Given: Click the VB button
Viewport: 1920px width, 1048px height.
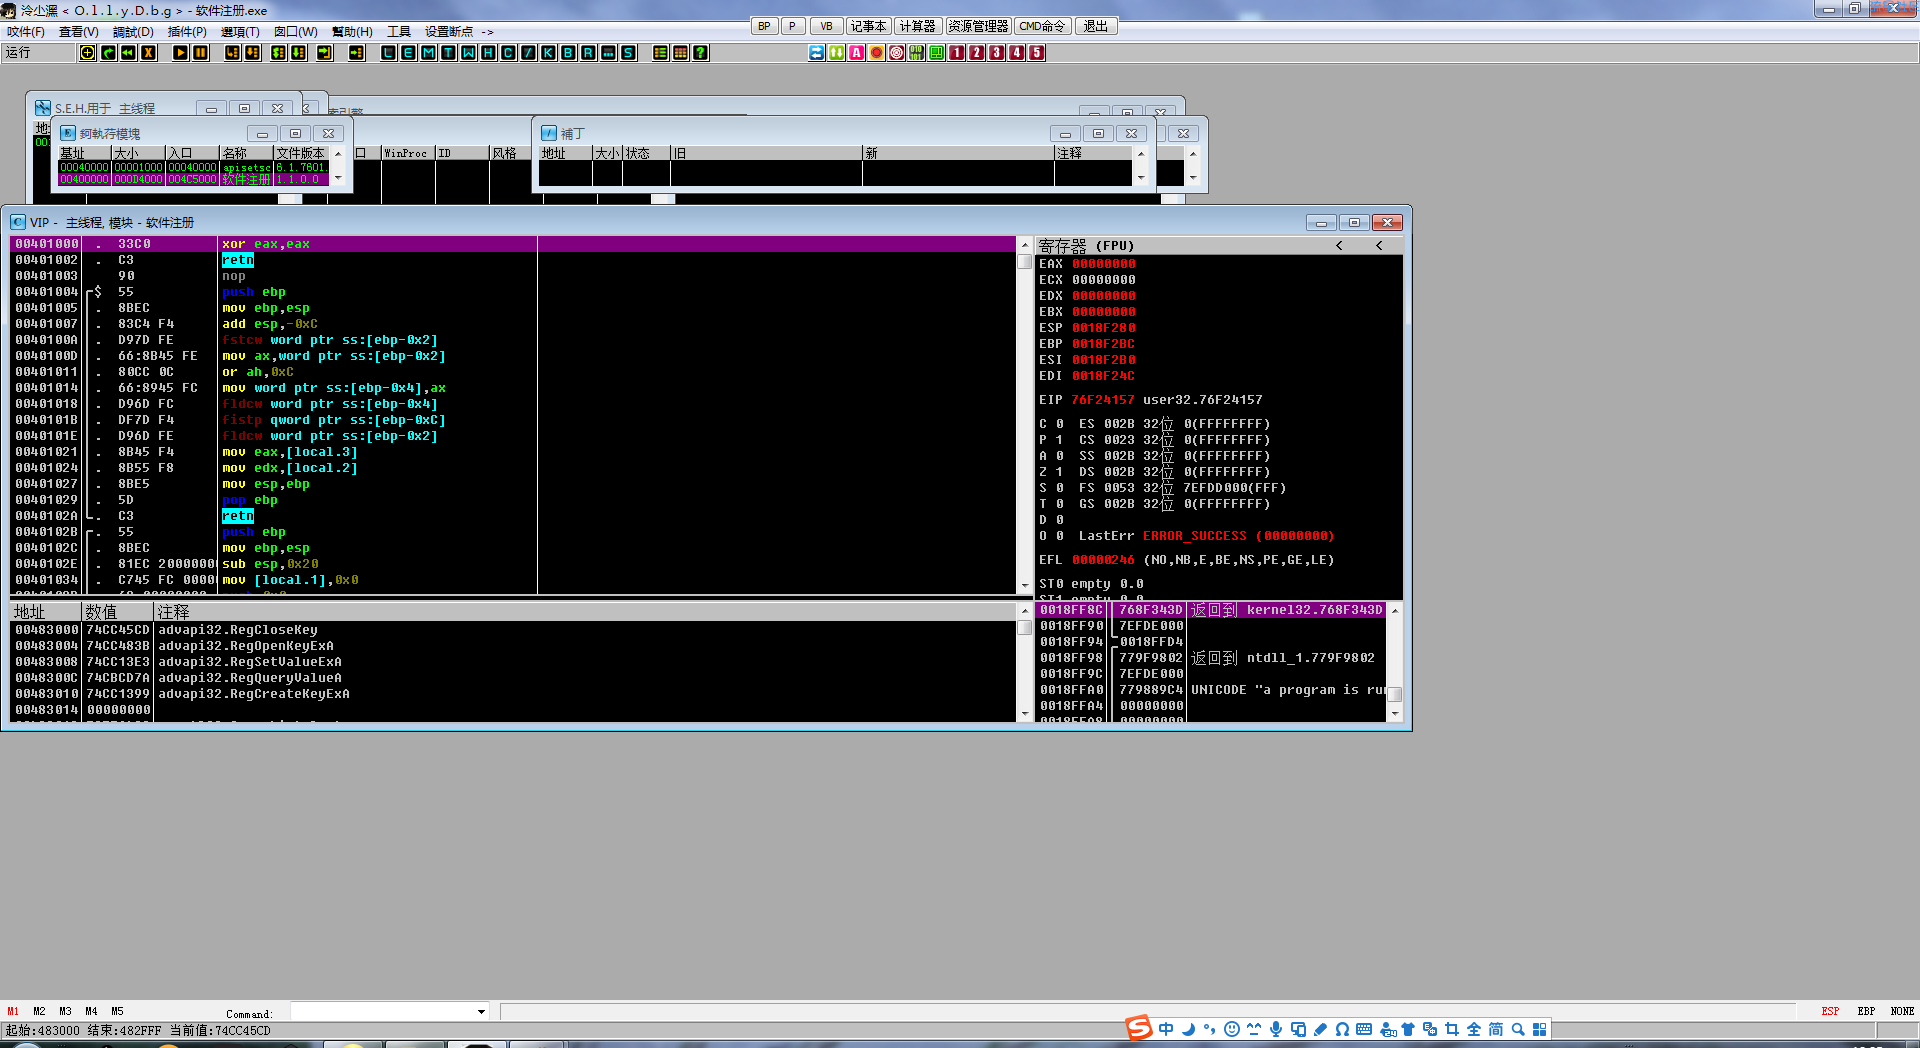Looking at the screenshot, I should [826, 27].
